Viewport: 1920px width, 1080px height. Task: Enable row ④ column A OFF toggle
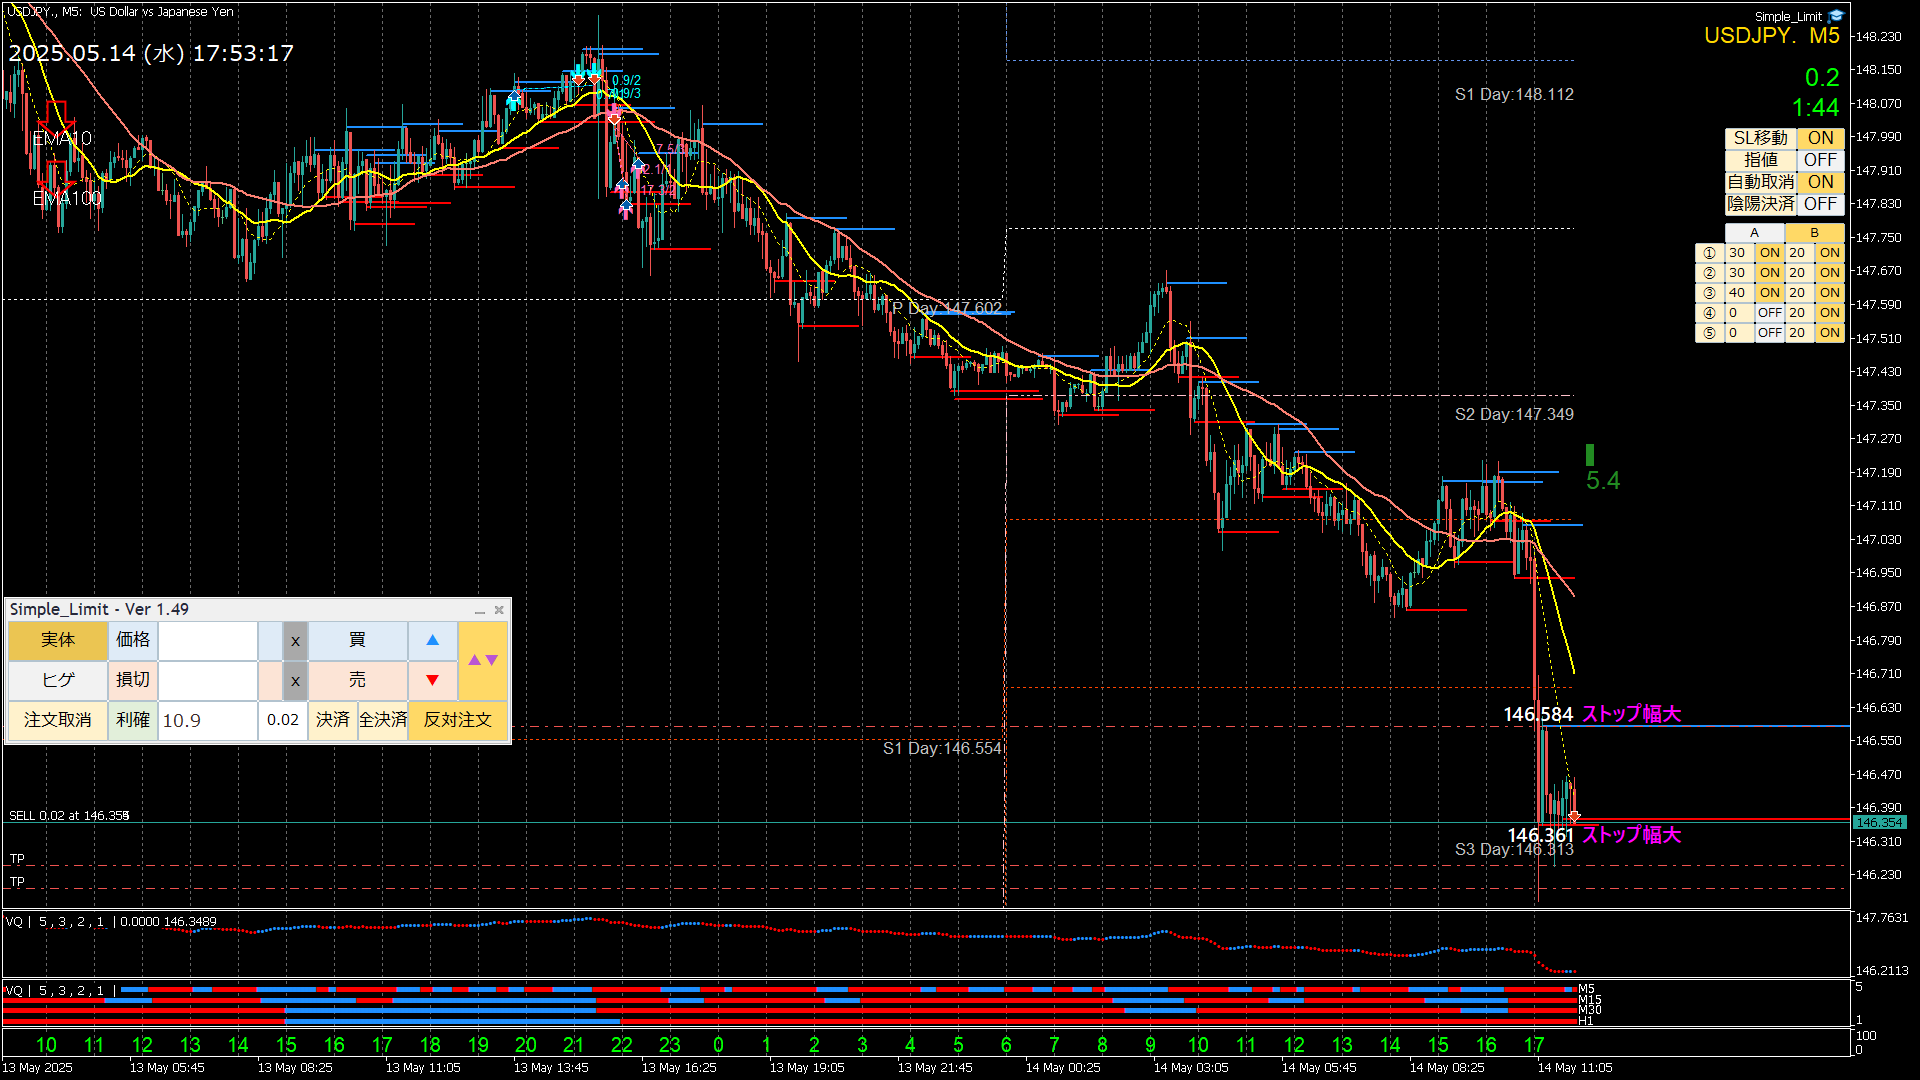[1769, 313]
